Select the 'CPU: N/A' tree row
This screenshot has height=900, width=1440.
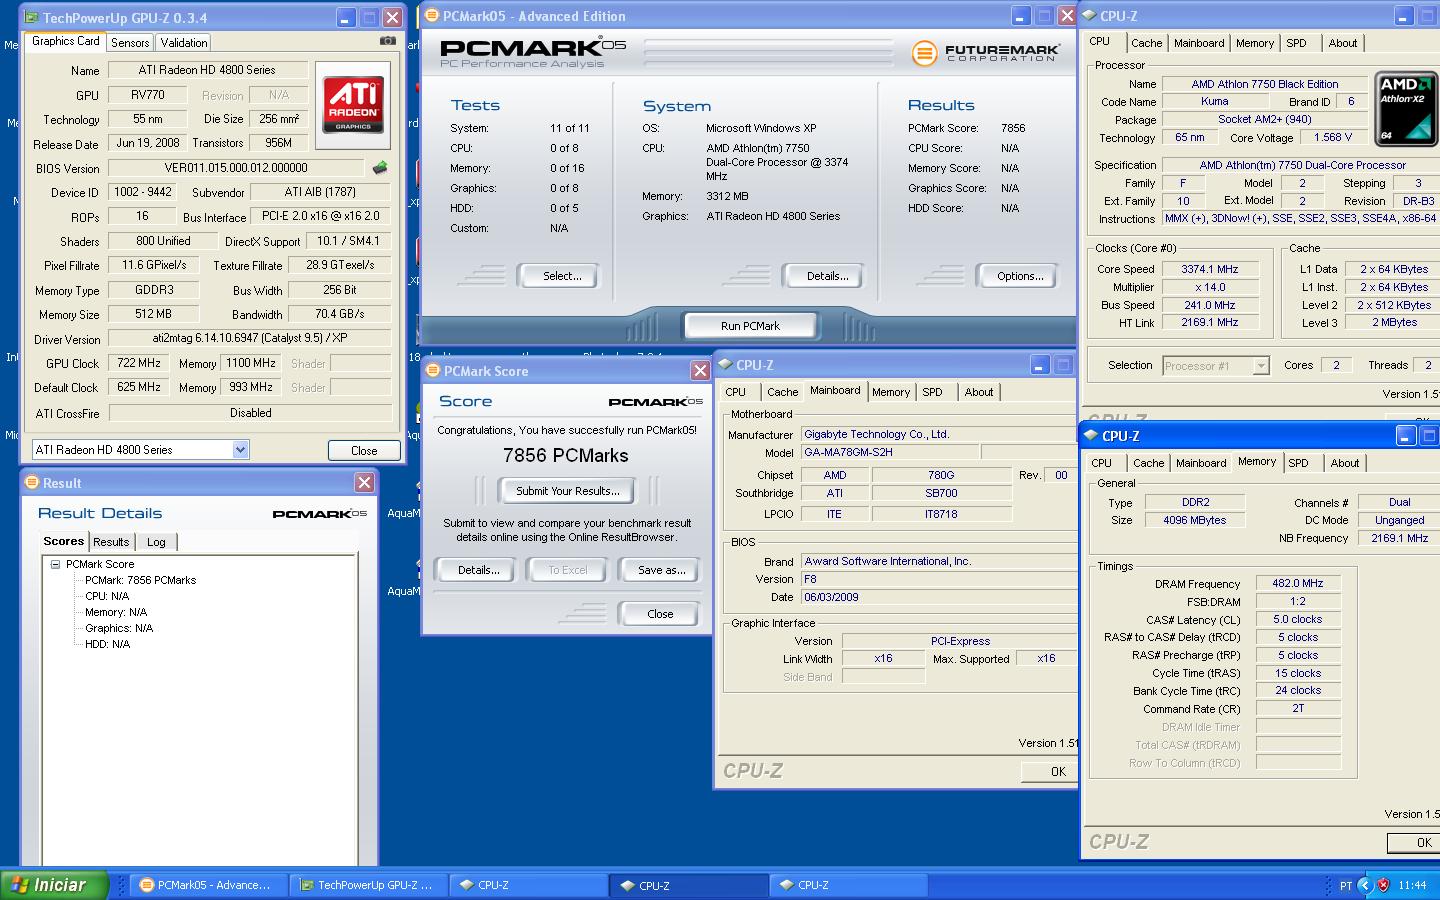107,596
